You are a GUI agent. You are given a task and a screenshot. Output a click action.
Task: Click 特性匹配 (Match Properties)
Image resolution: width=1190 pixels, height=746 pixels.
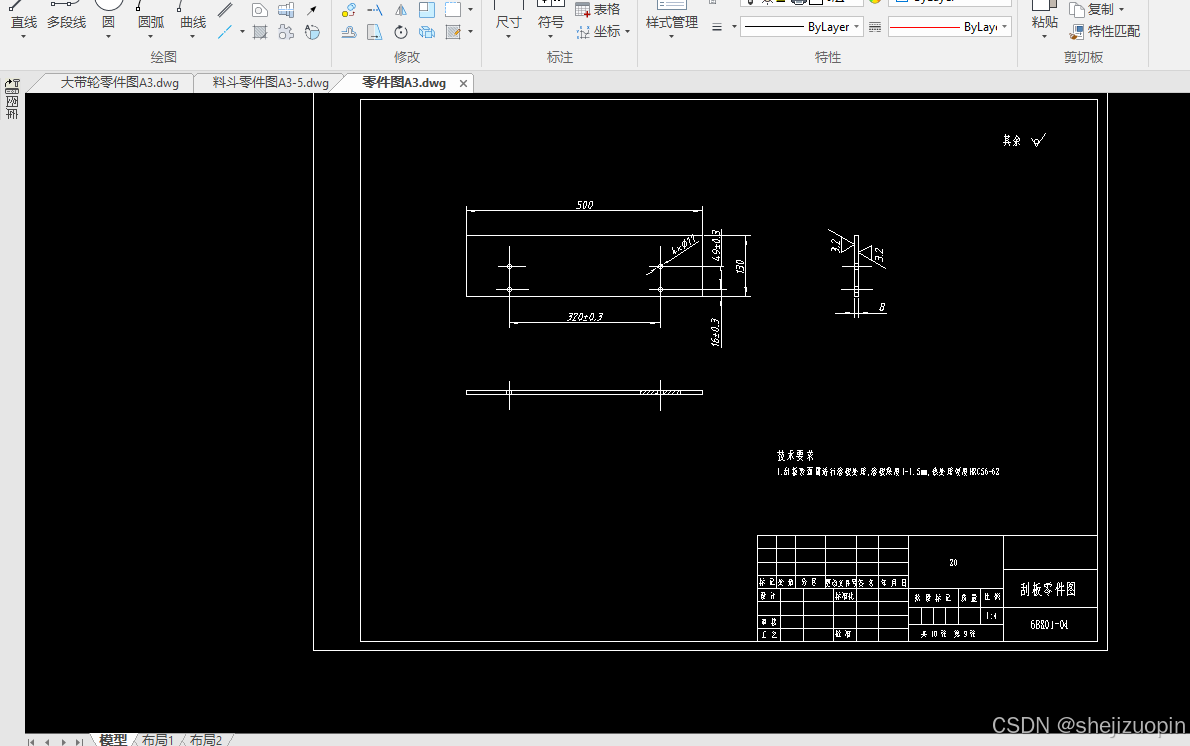coord(1105,32)
